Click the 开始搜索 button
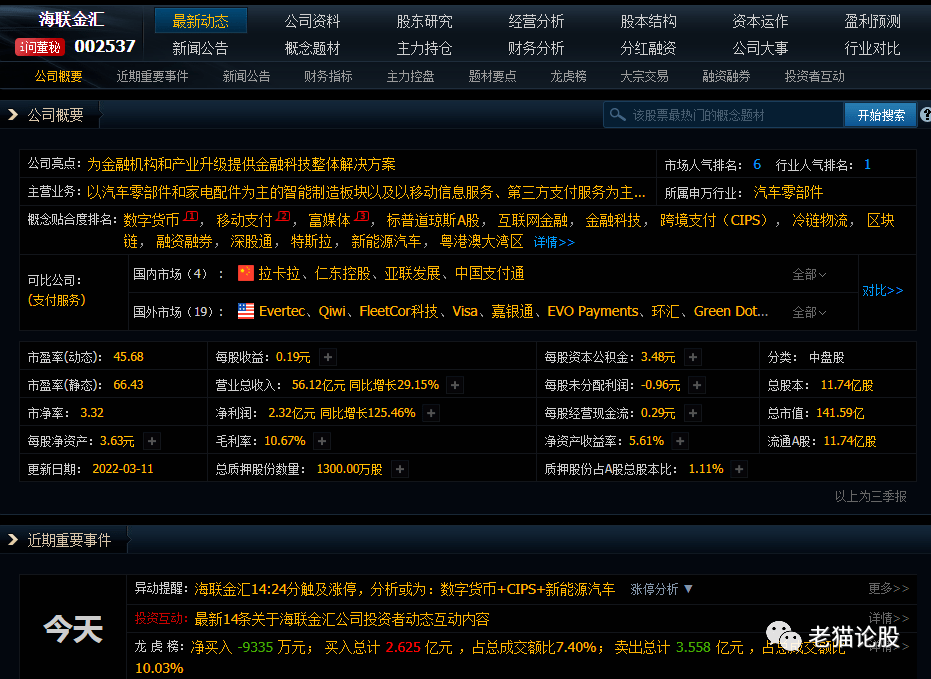The image size is (931, 679). tap(881, 115)
